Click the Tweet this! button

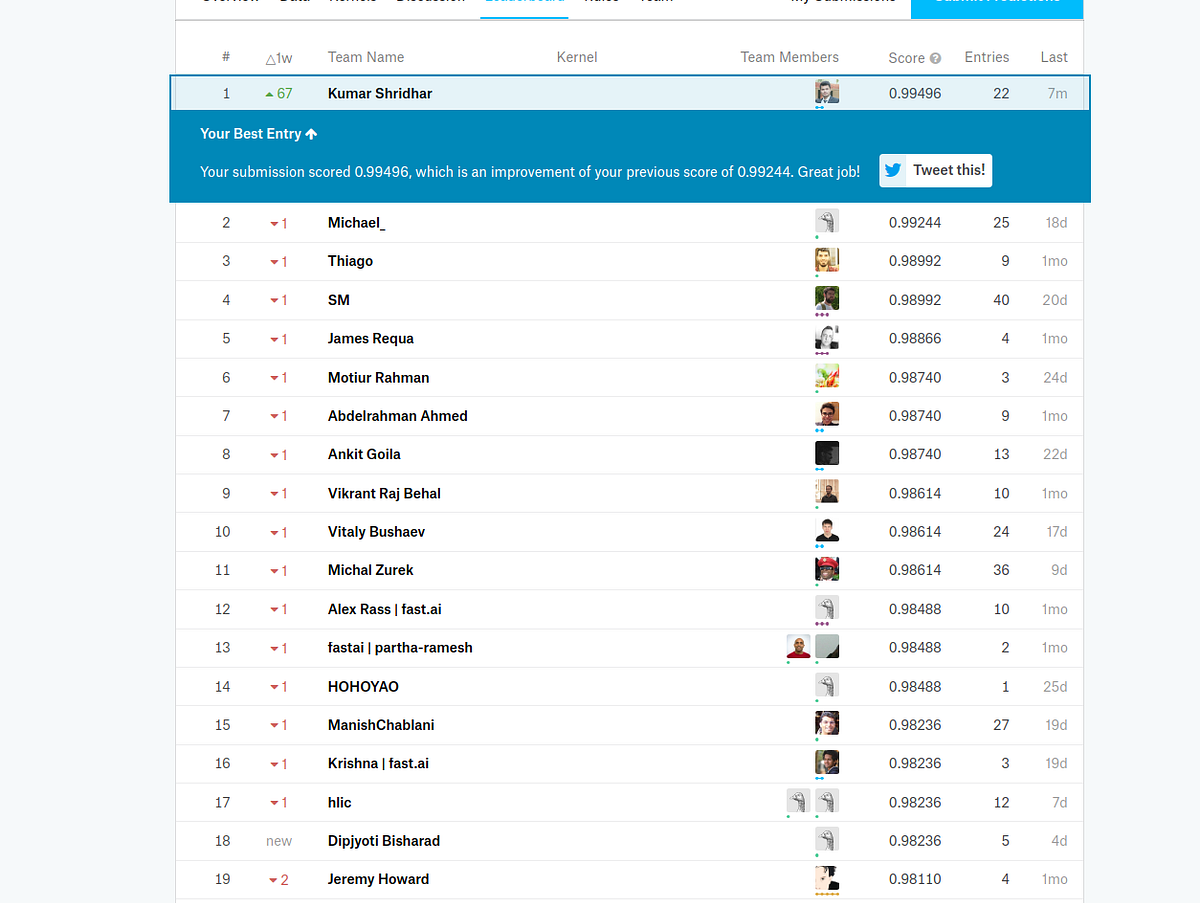[x=935, y=170]
